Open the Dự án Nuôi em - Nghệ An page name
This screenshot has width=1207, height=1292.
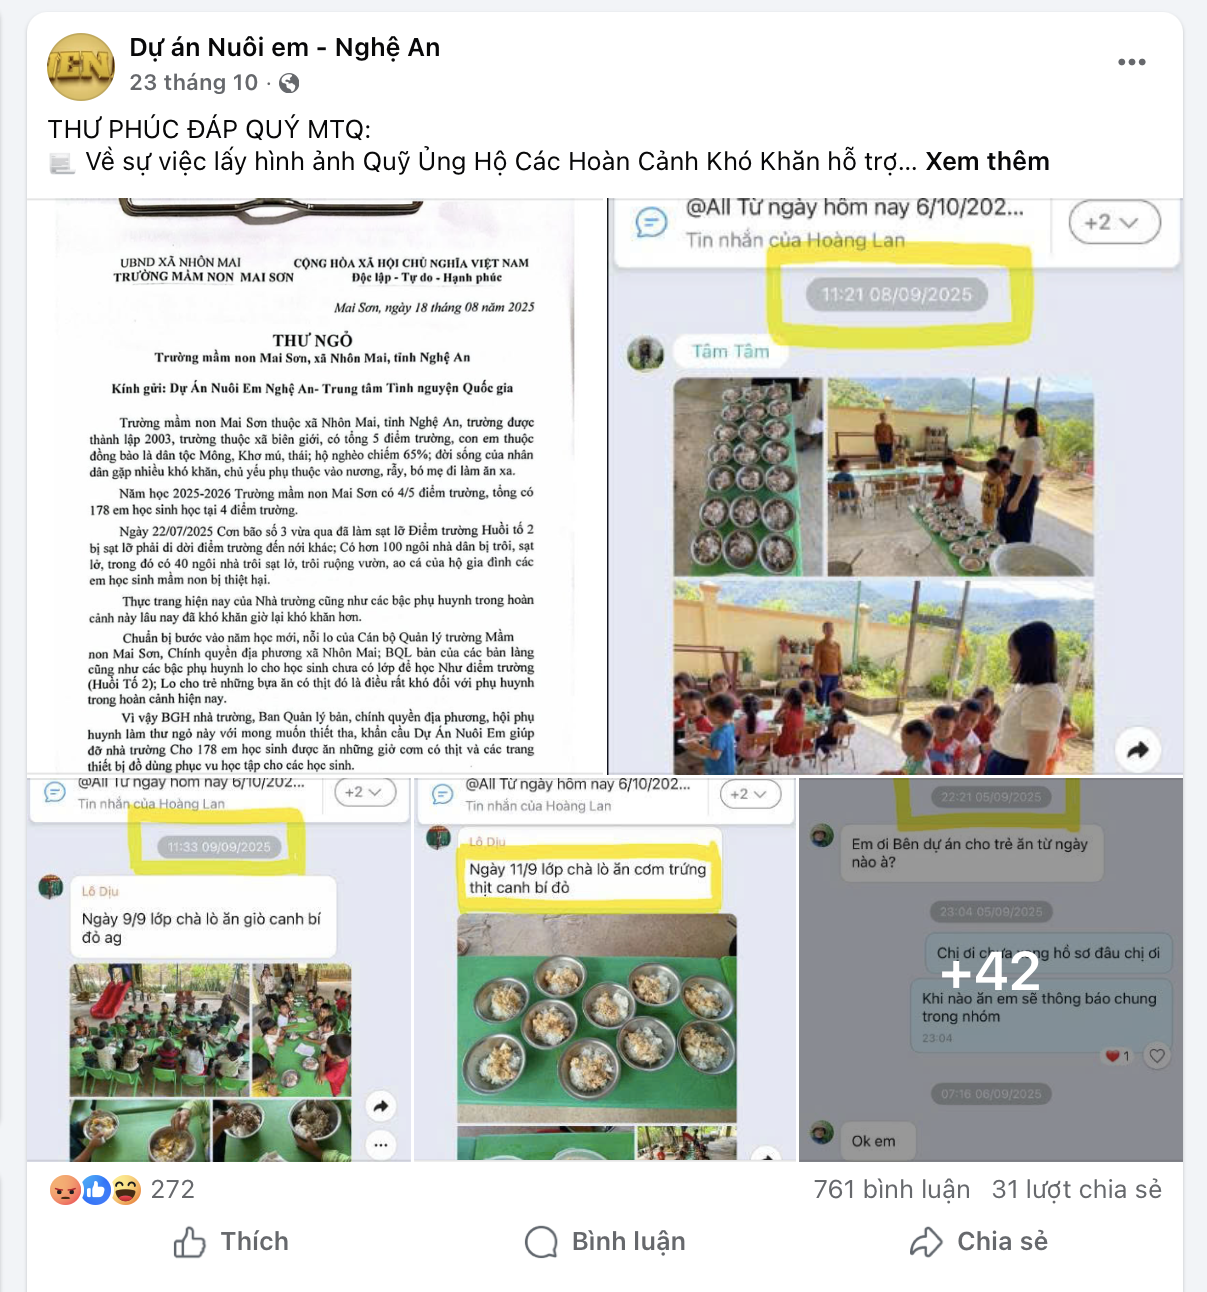point(285,48)
